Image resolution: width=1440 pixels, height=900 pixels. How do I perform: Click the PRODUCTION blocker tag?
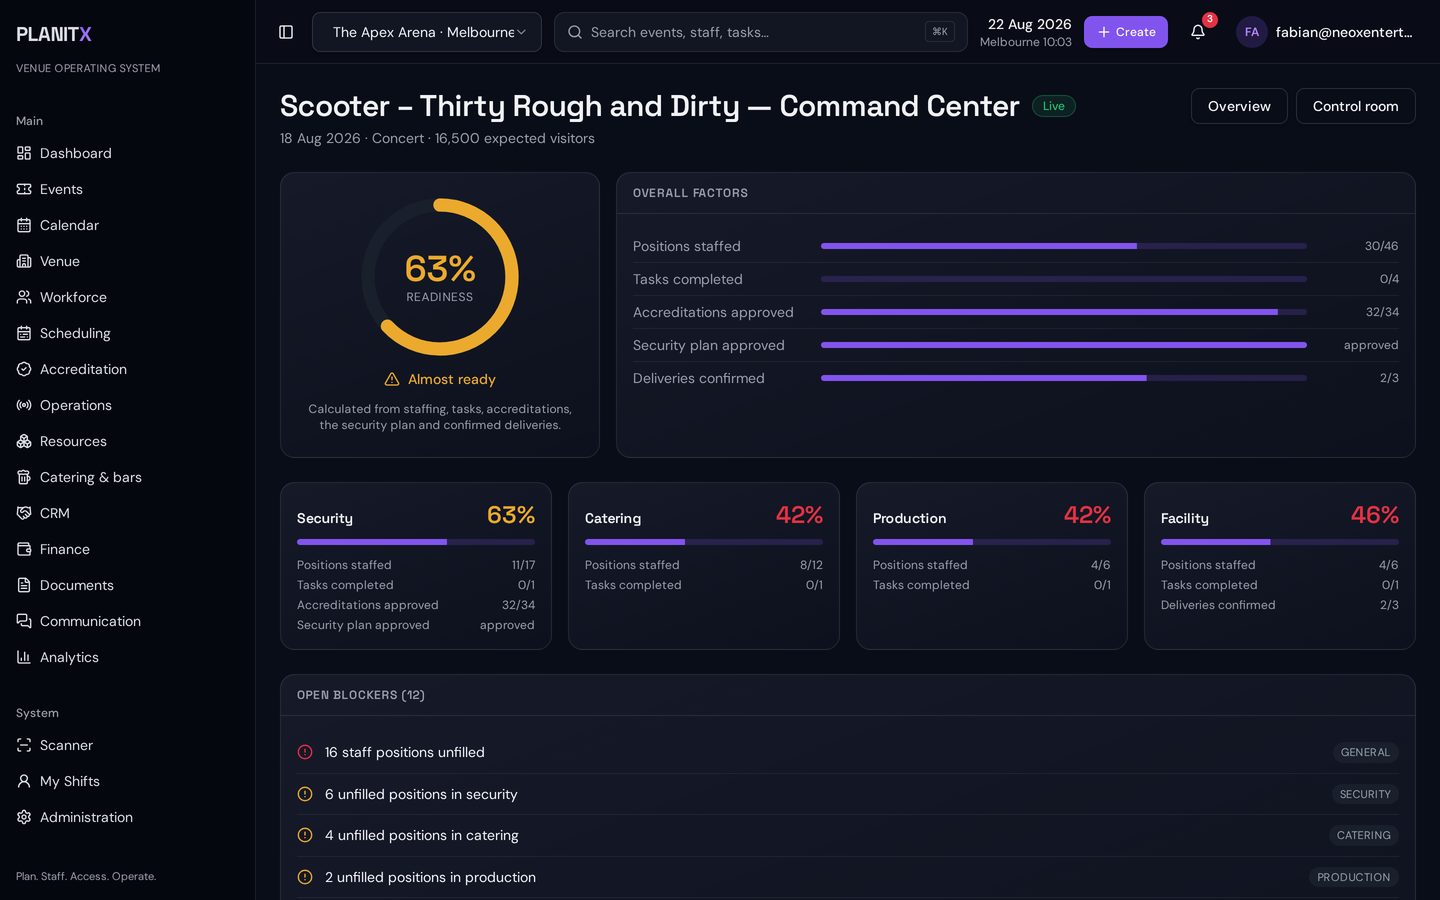[1354, 877]
